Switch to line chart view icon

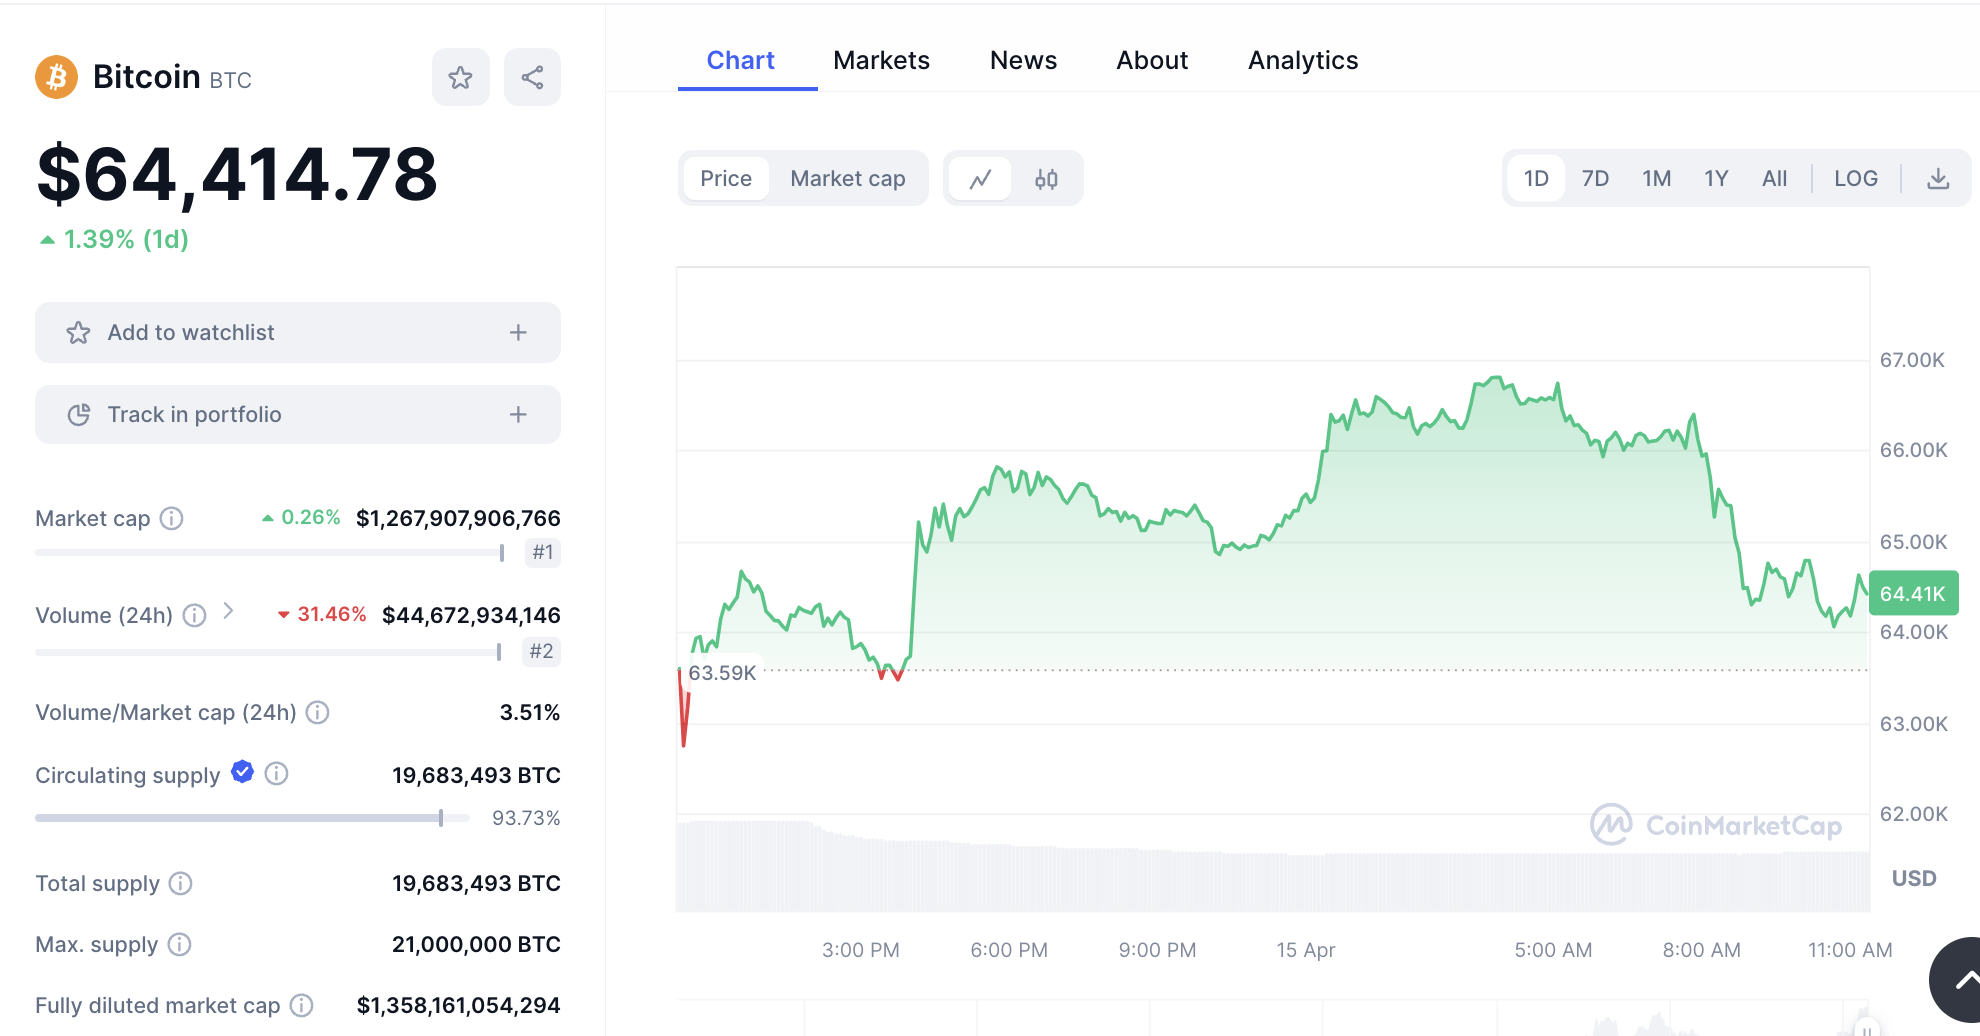point(980,179)
